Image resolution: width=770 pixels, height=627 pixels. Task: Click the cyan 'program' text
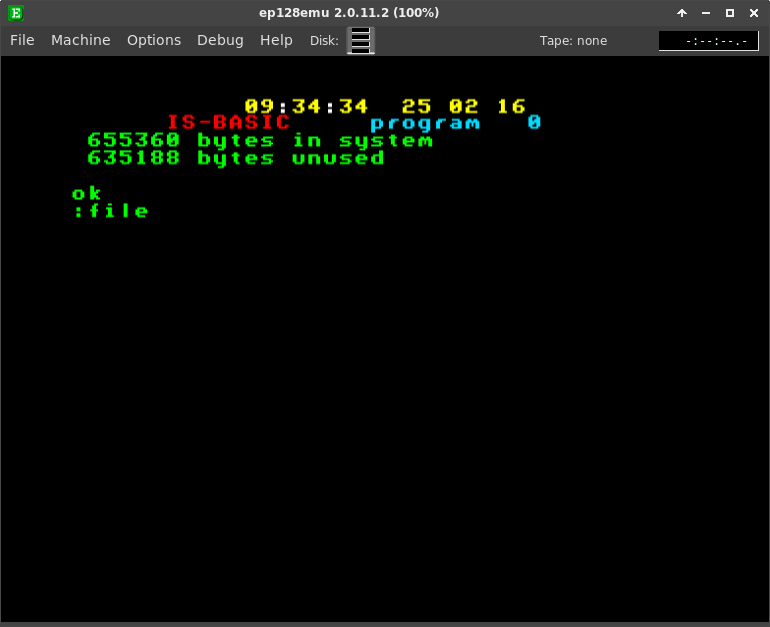[x=425, y=123]
